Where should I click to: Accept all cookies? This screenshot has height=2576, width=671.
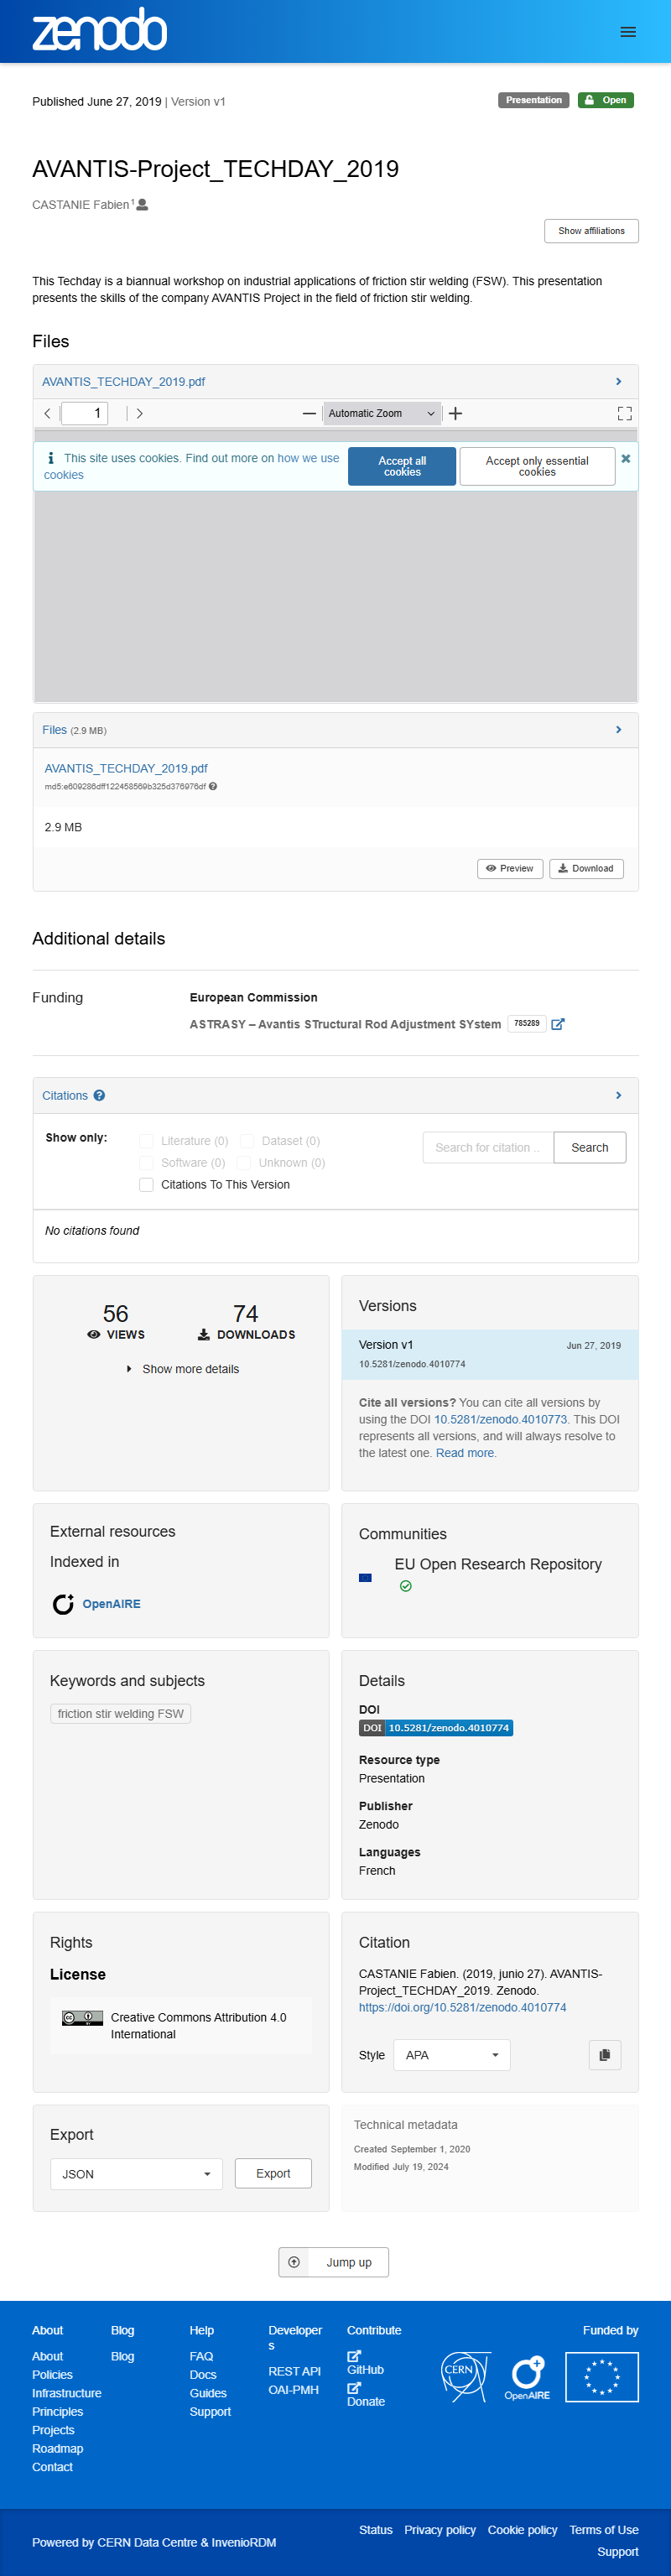coord(402,466)
